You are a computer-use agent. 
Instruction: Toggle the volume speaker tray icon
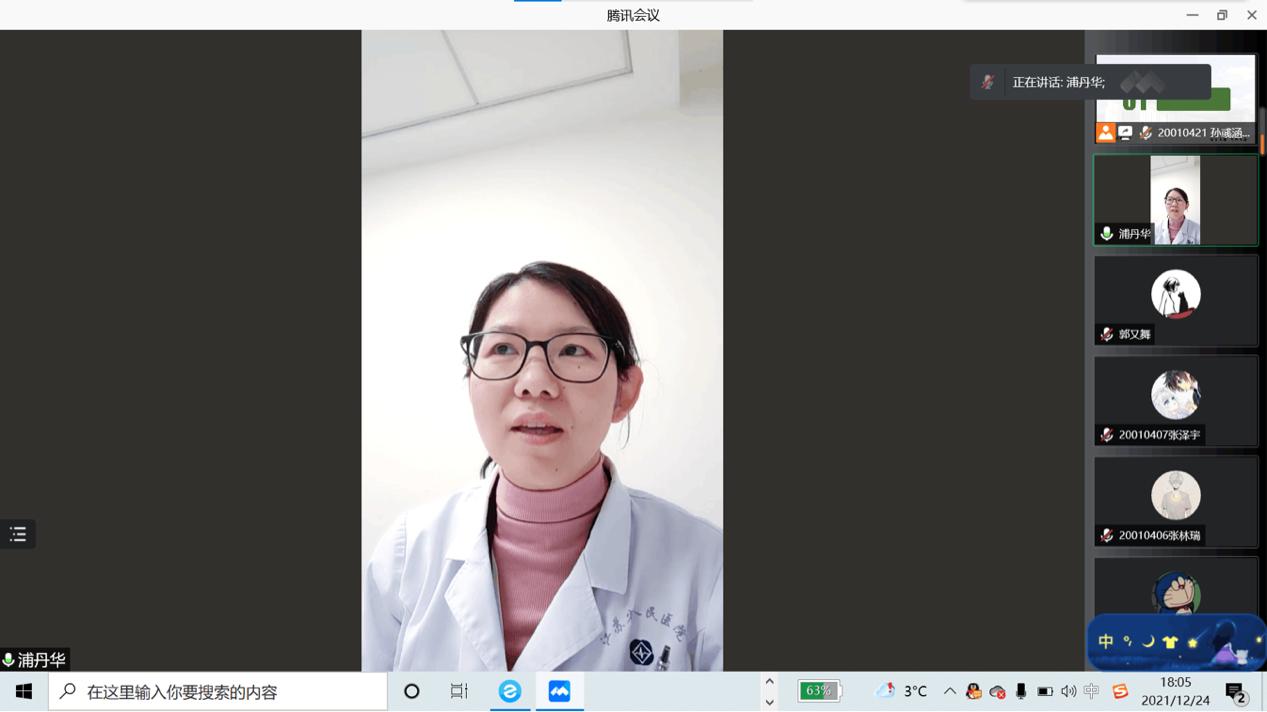tap(1069, 691)
